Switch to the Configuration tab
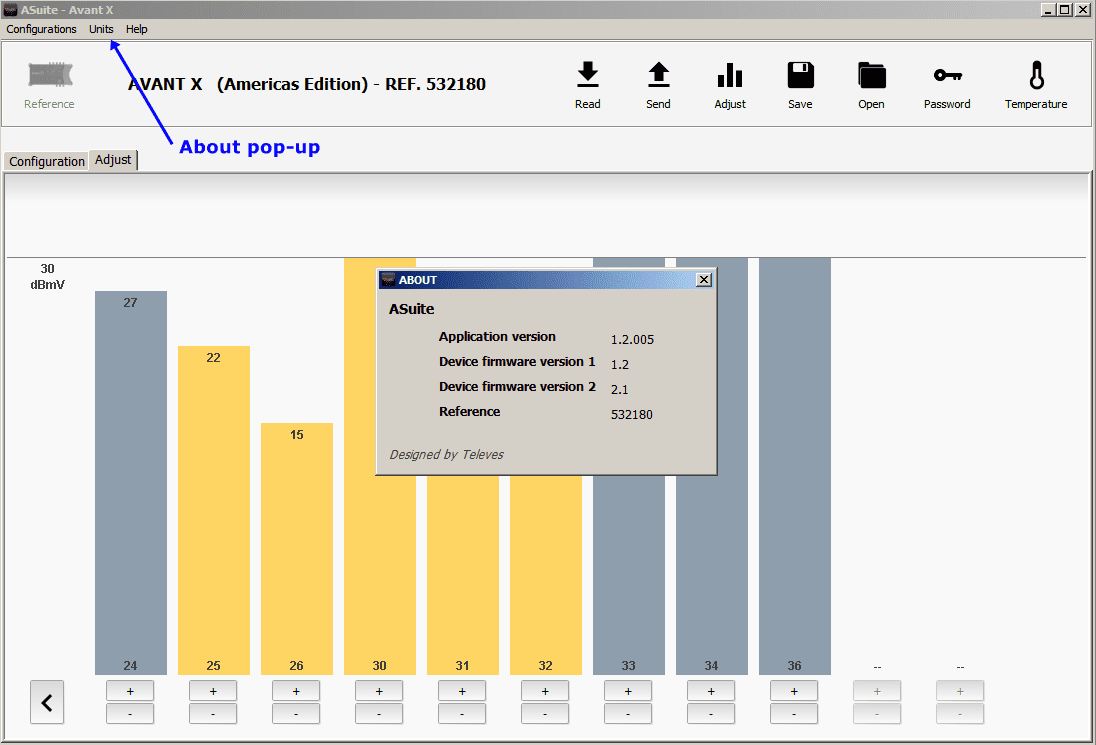 pyautogui.click(x=47, y=161)
